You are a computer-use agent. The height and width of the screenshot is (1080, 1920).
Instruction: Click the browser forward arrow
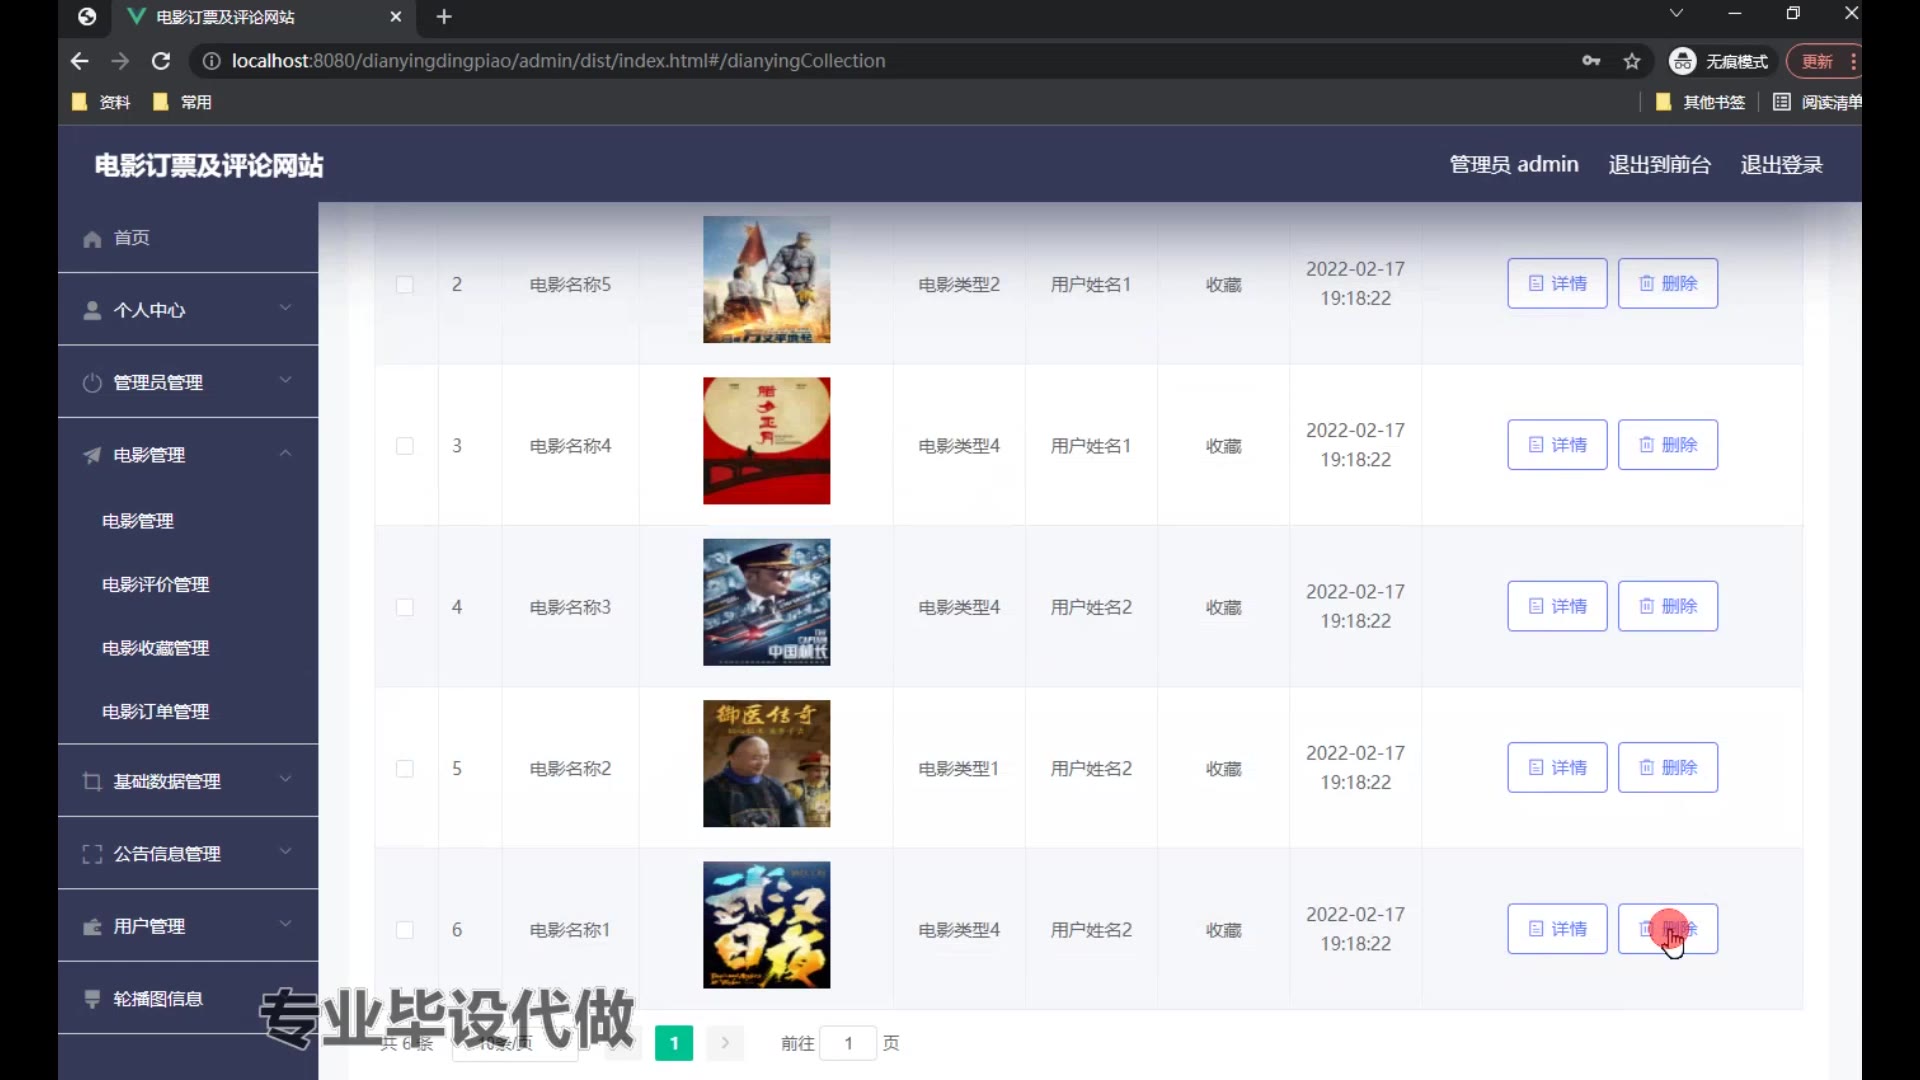point(120,61)
